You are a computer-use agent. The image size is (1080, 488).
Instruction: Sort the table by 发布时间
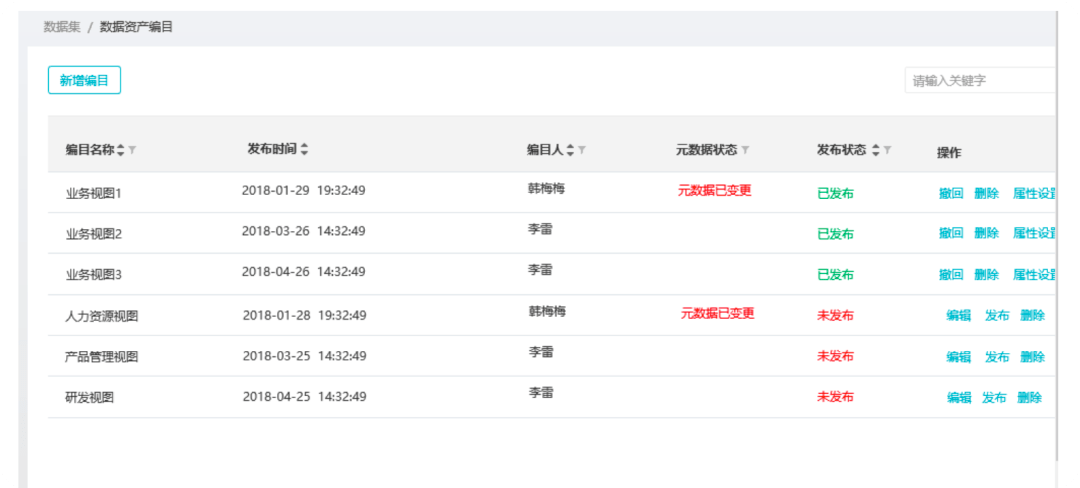[x=304, y=149]
